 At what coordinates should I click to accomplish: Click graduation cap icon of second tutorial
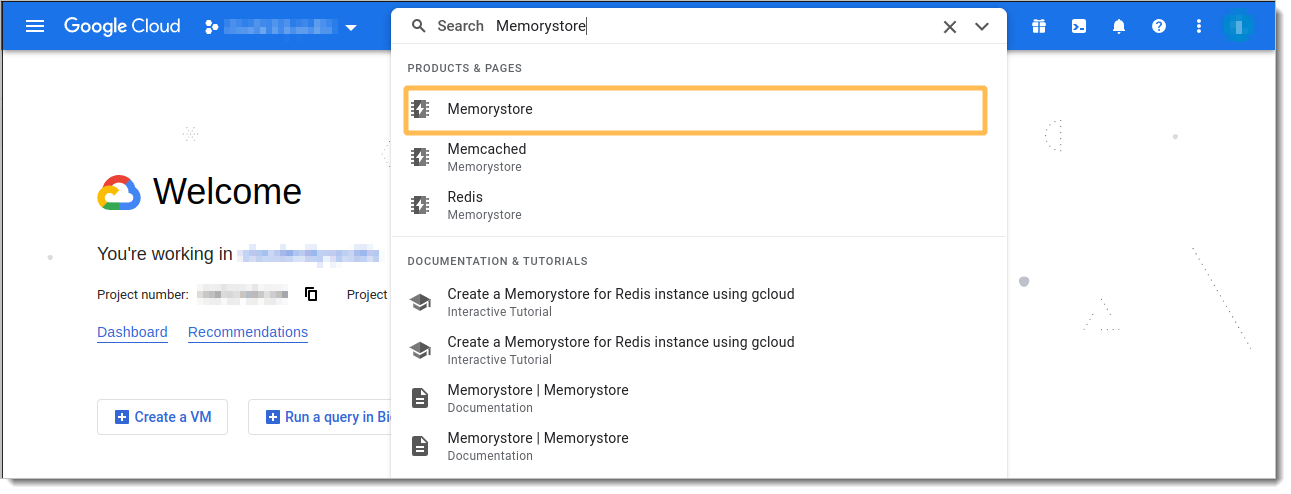pyautogui.click(x=421, y=350)
